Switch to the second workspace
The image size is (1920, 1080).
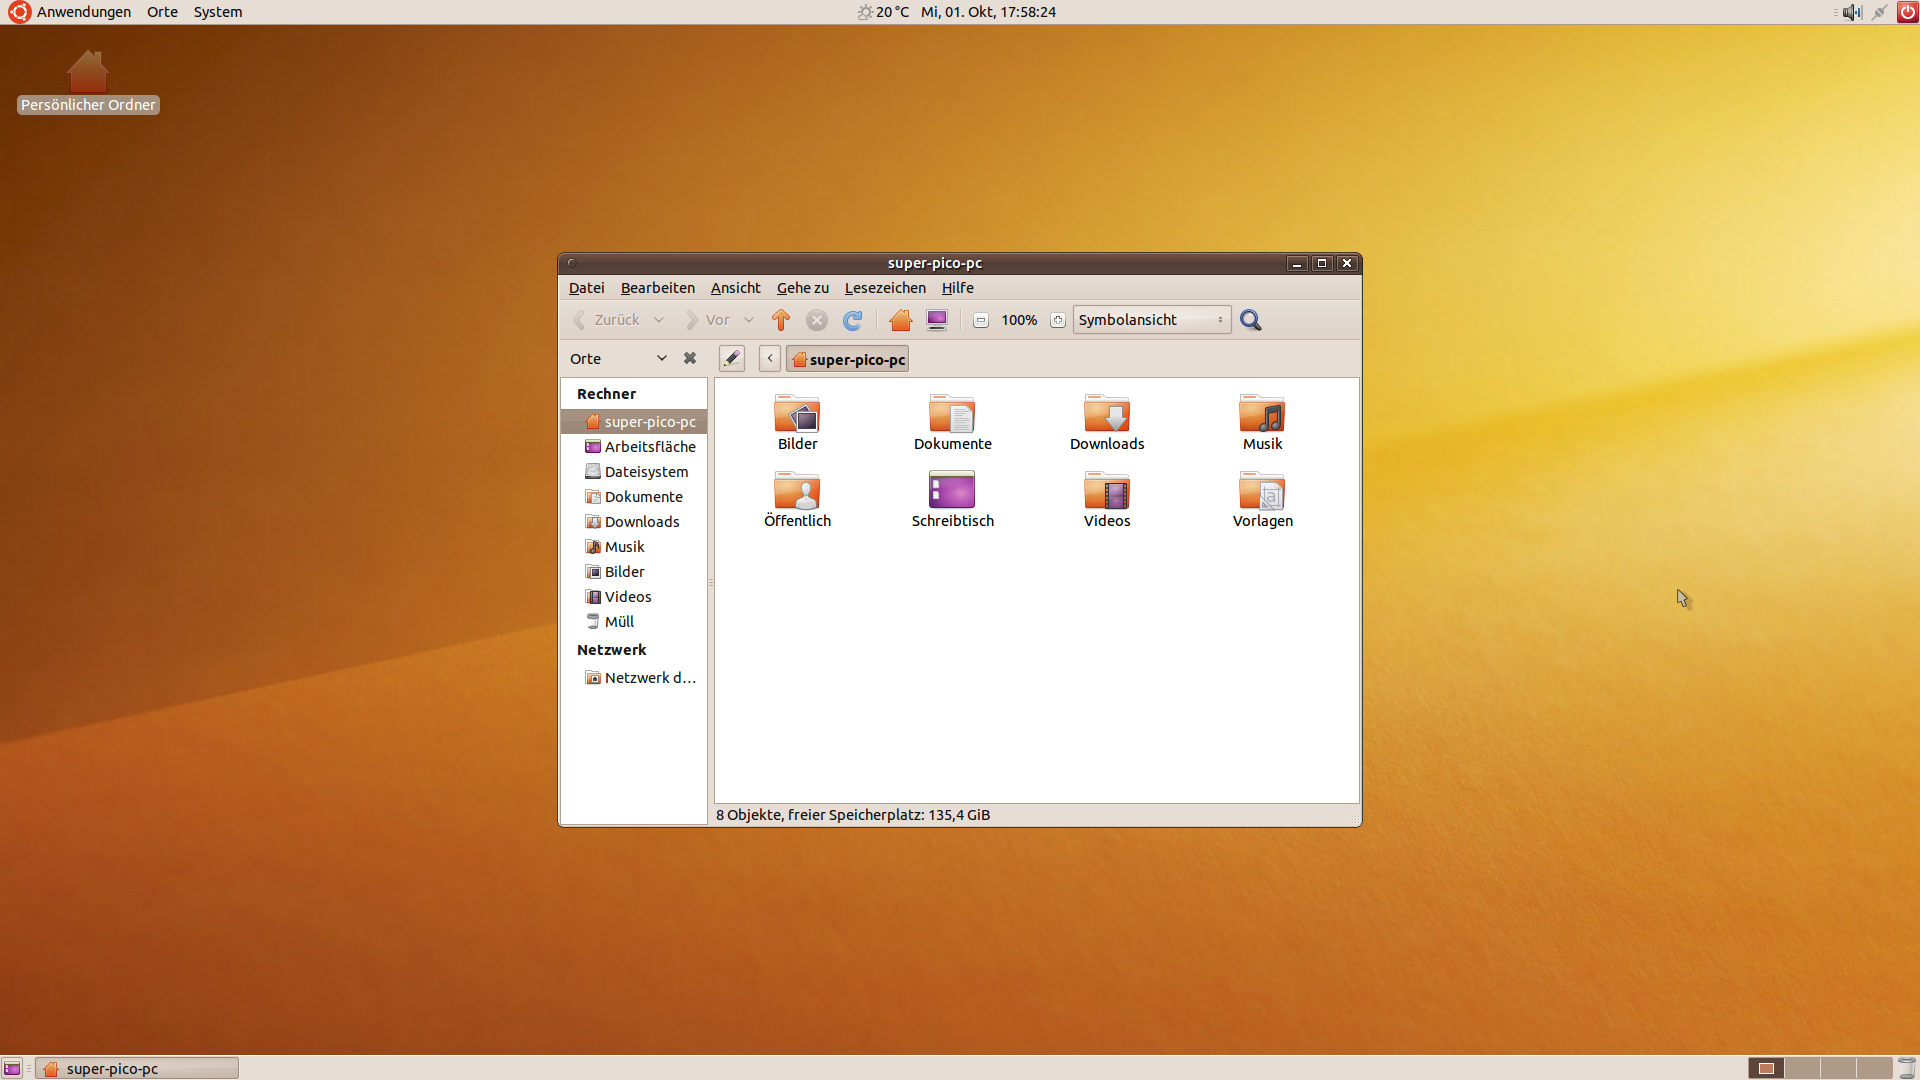[x=1802, y=1068]
